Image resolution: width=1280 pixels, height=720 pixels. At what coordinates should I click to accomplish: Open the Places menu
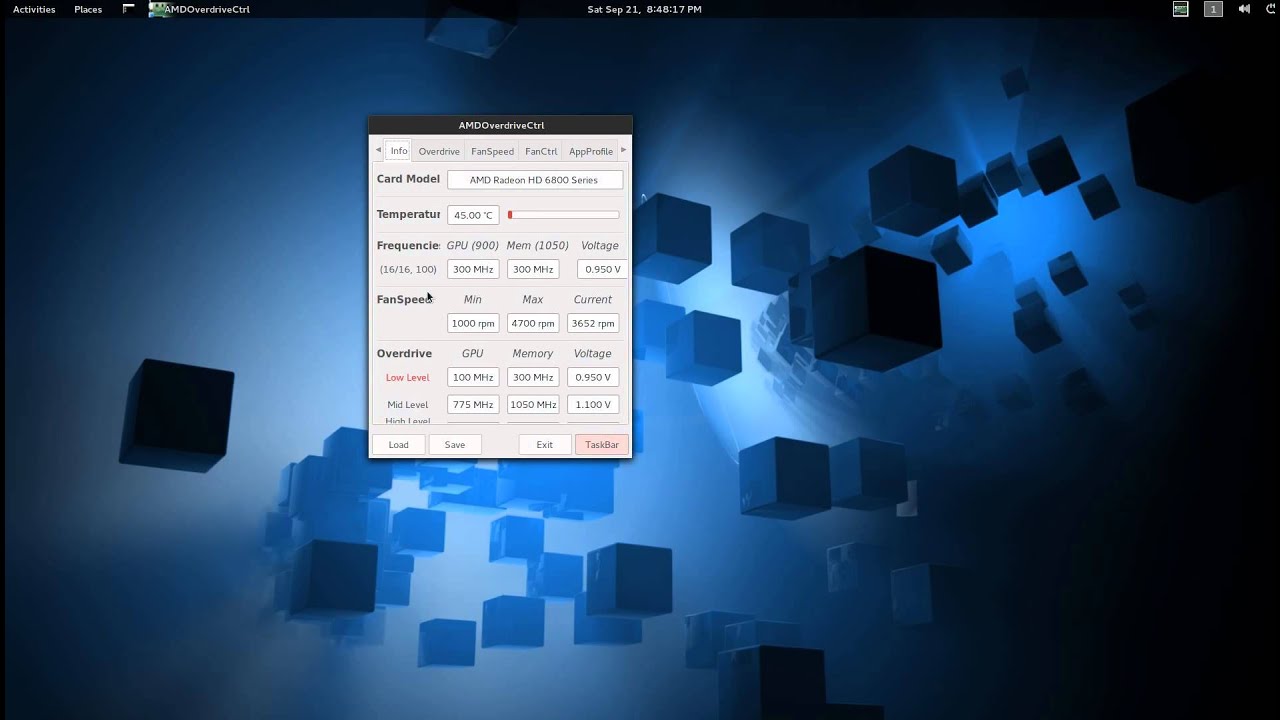click(88, 9)
